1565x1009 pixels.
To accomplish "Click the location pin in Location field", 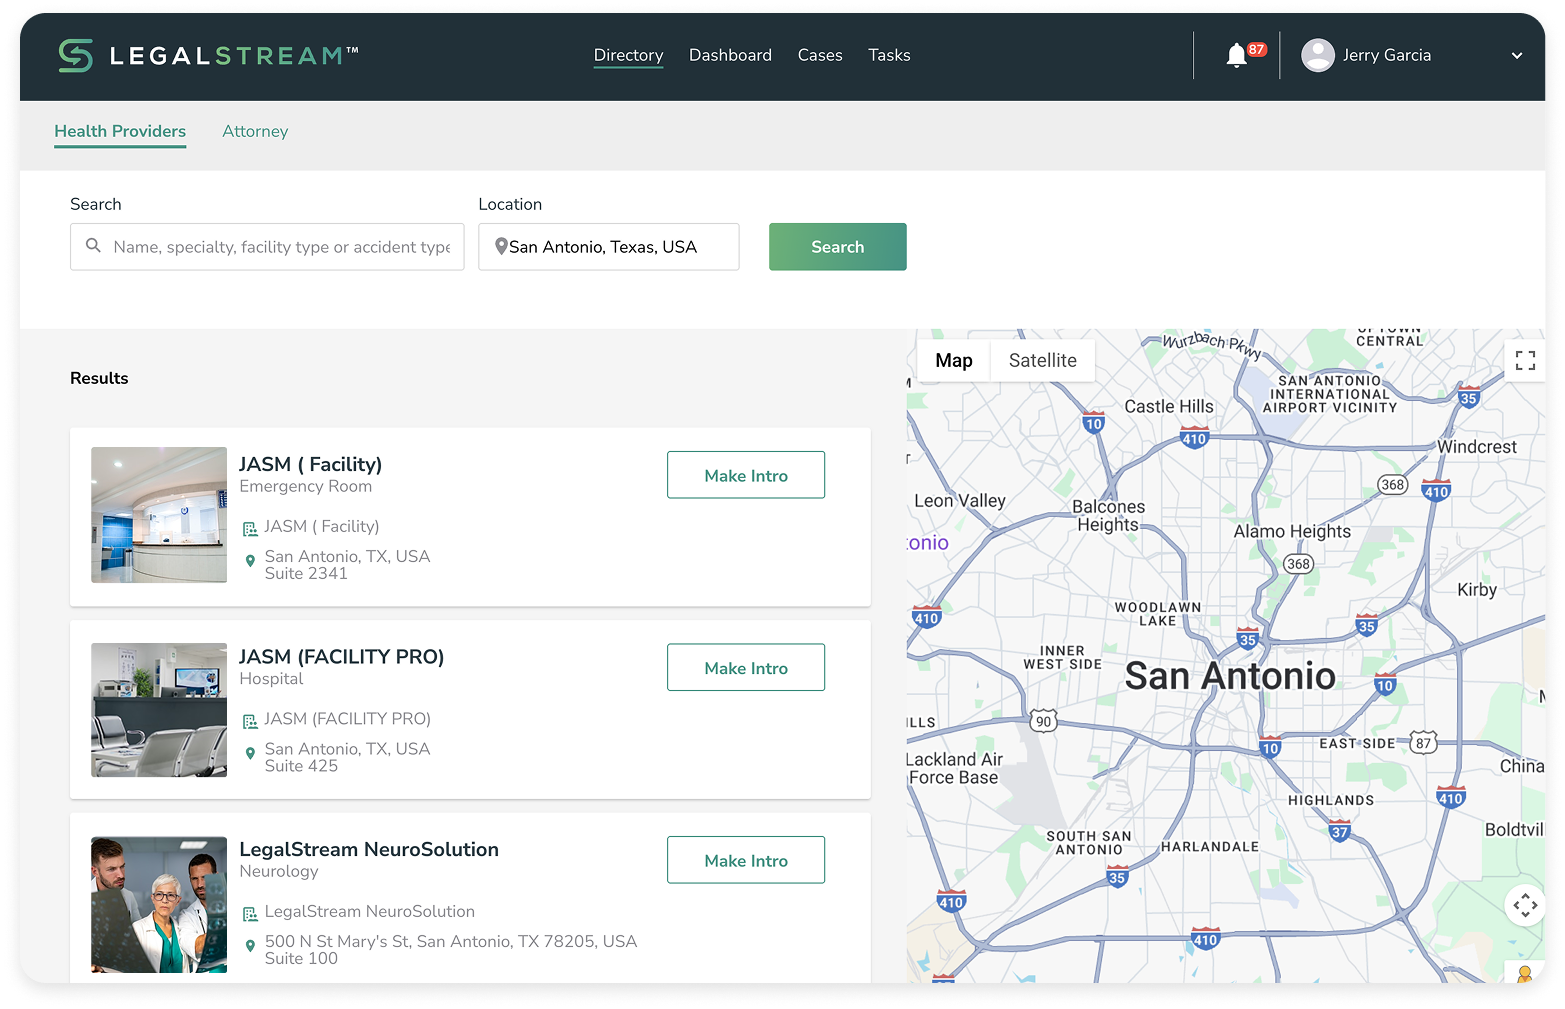I will tap(501, 247).
